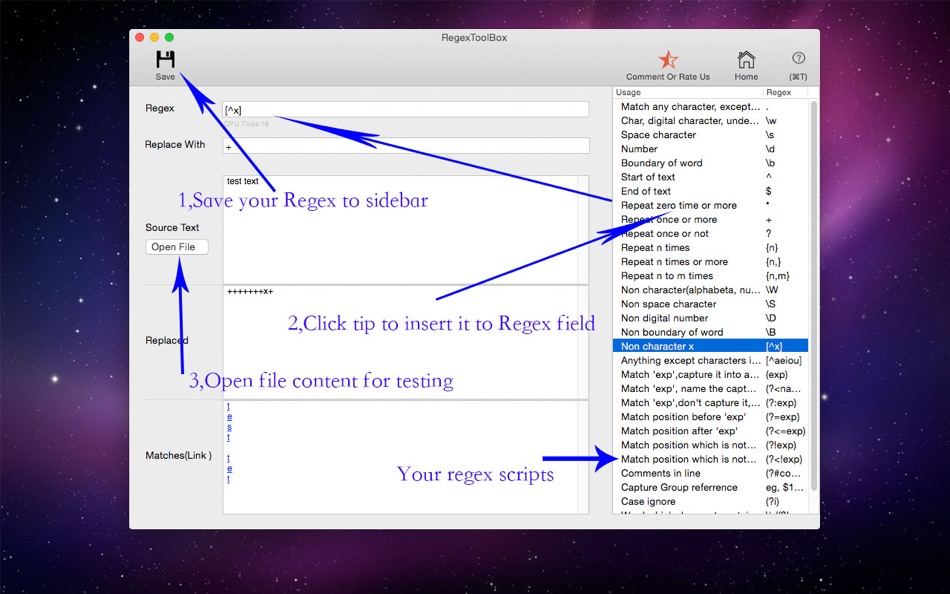Viewport: 950px width, 594px height.
Task: Select the 'Start of text' row
Action: click(710, 177)
